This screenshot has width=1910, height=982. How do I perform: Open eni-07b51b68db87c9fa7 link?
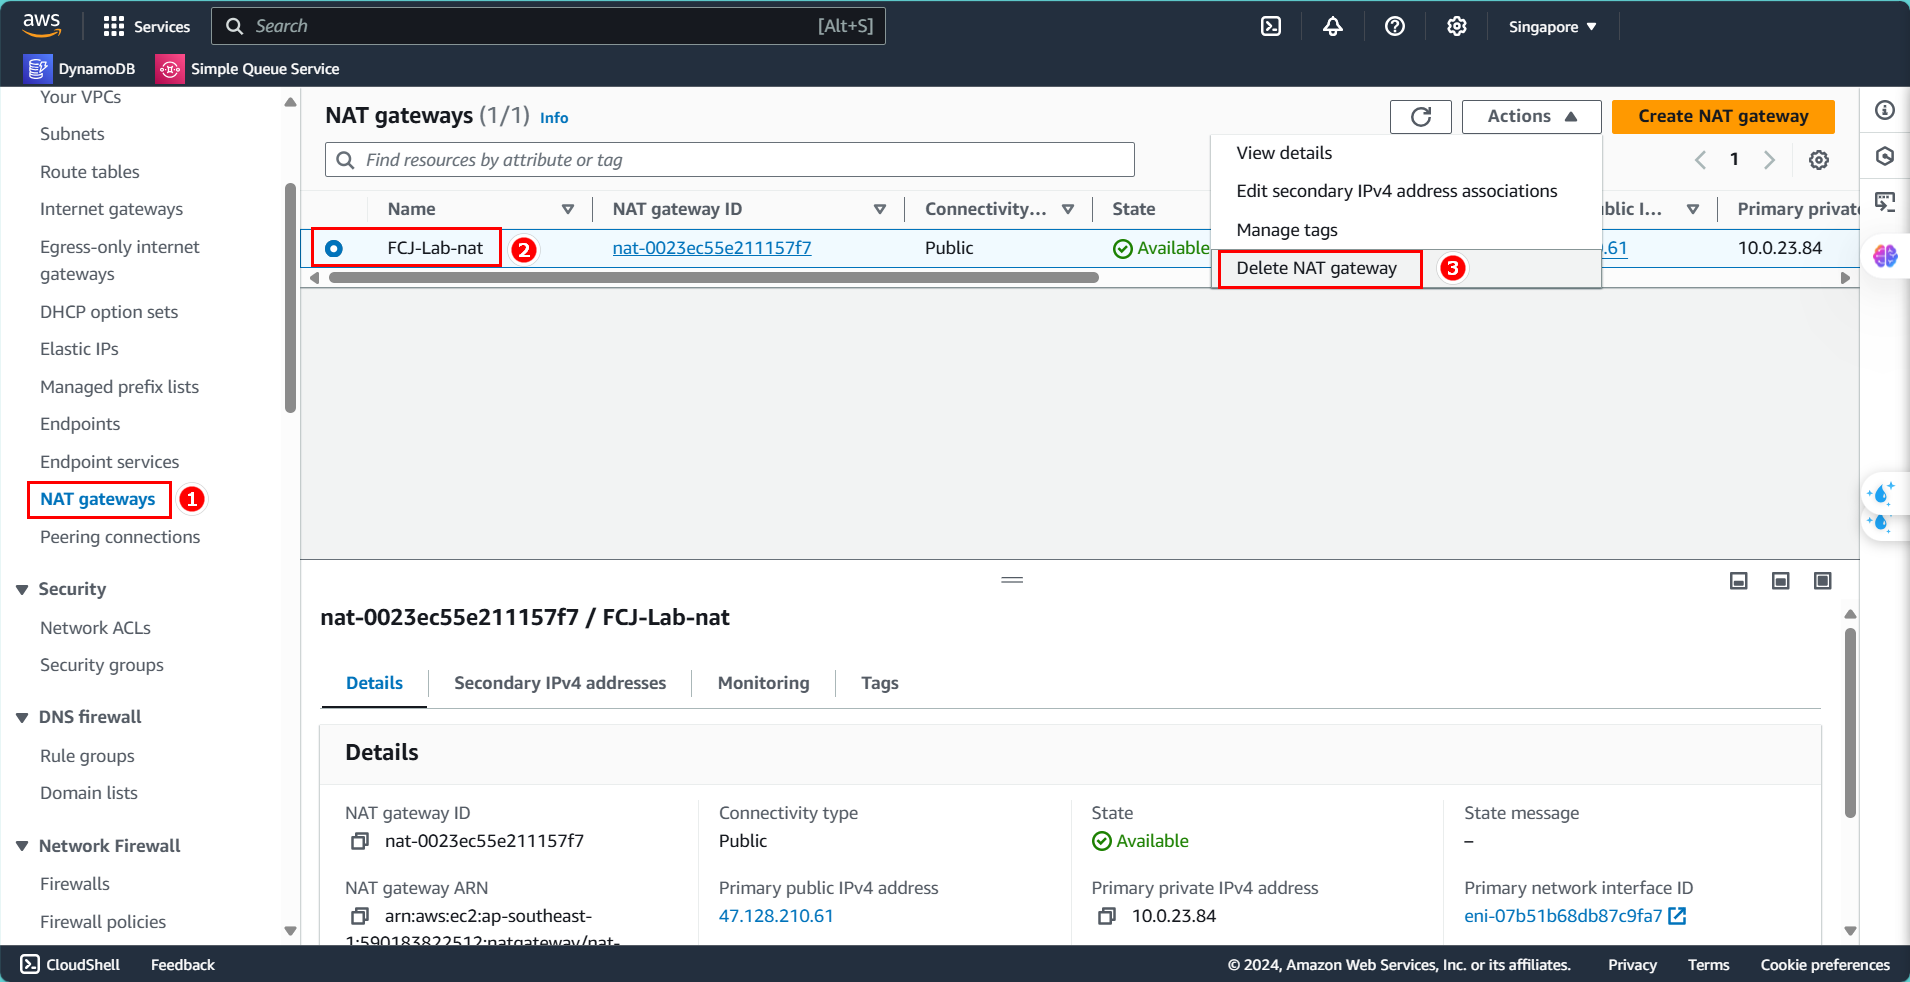1563,916
